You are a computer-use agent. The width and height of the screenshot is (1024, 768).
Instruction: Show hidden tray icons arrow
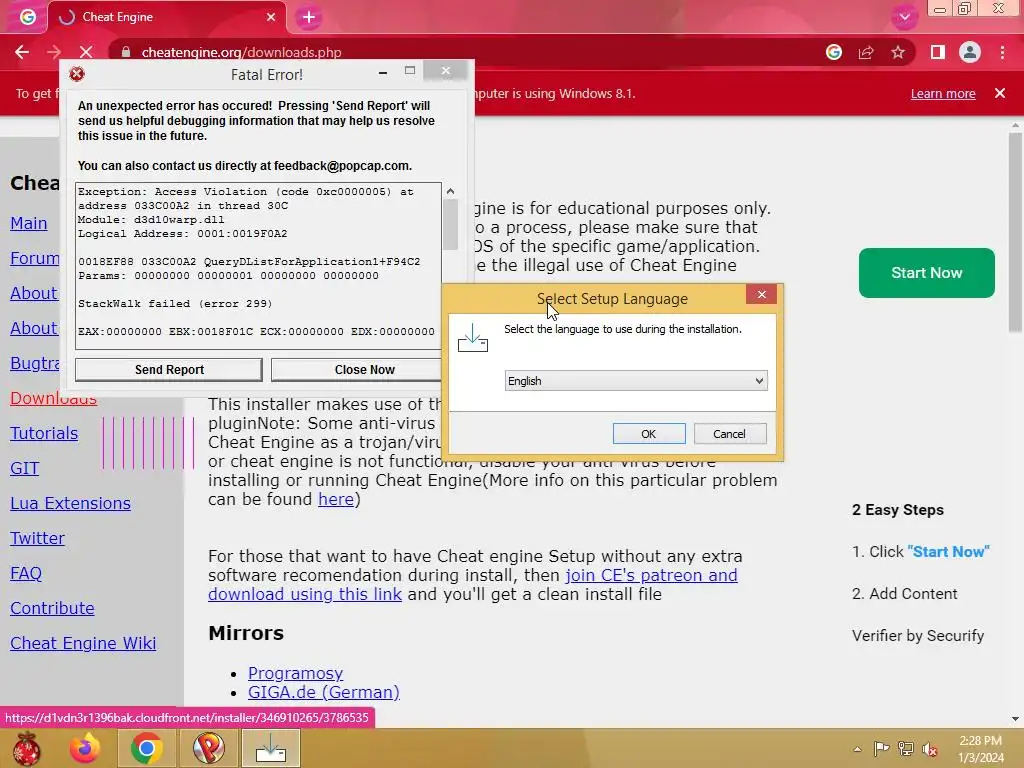pyautogui.click(x=857, y=749)
